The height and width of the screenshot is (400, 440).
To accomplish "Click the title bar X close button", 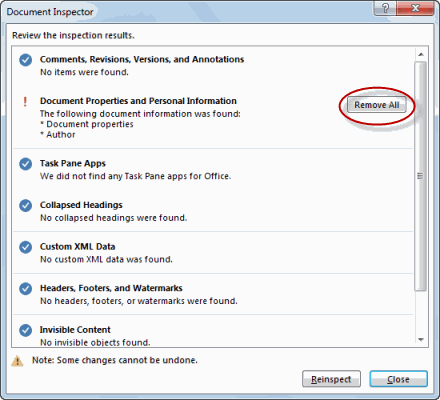I will pos(415,8).
